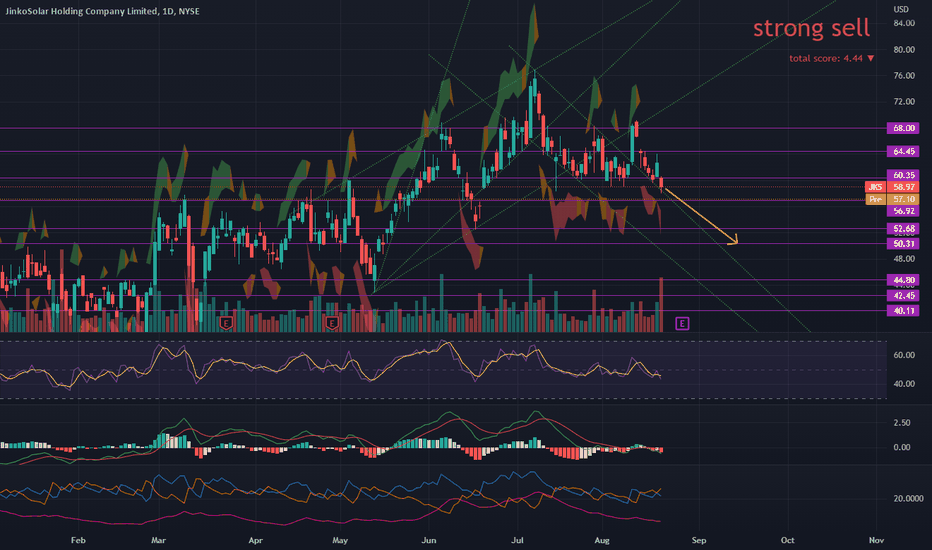The image size is (932, 550).
Task: Click the 48.00 price axis tick
Action: (904, 259)
